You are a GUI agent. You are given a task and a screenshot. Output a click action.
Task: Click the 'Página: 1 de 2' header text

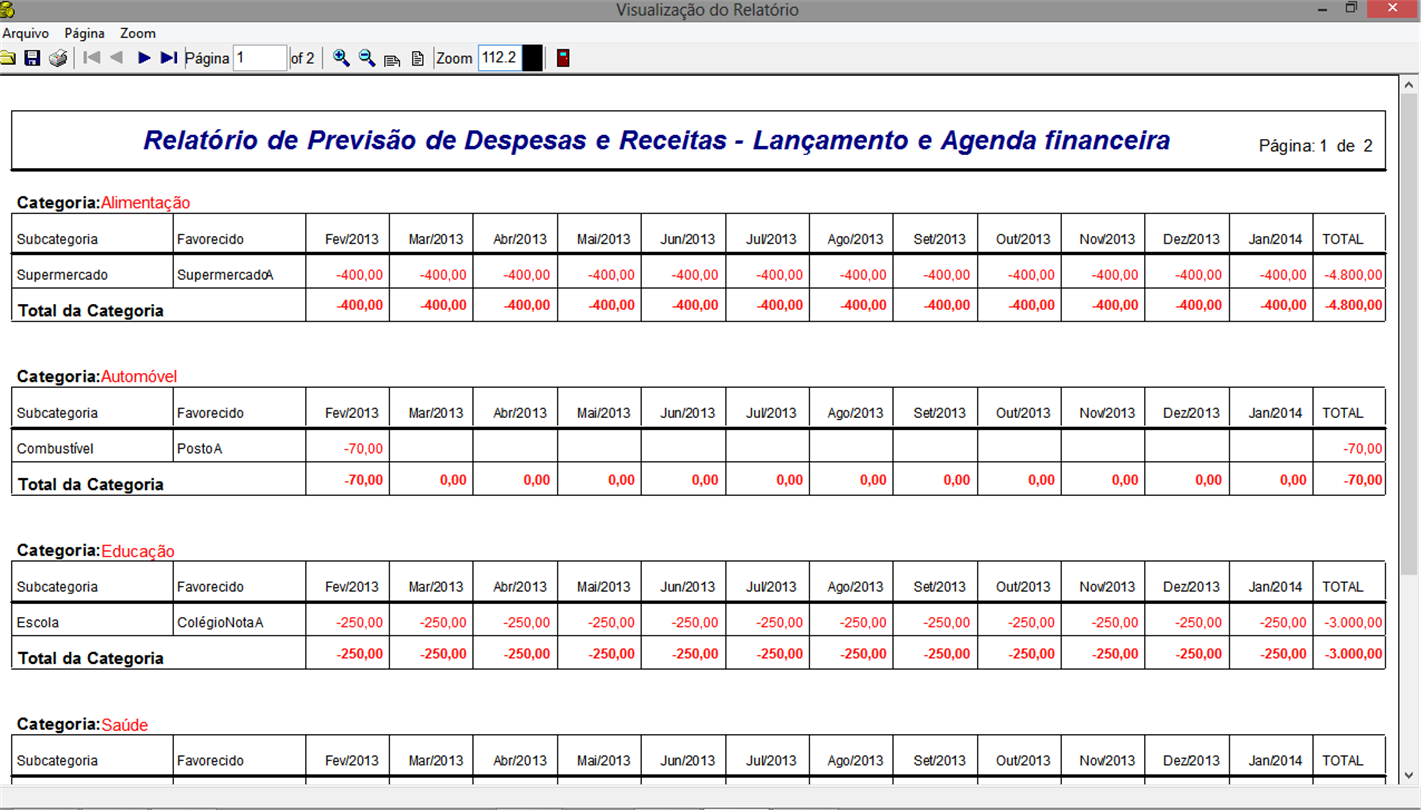(1316, 146)
